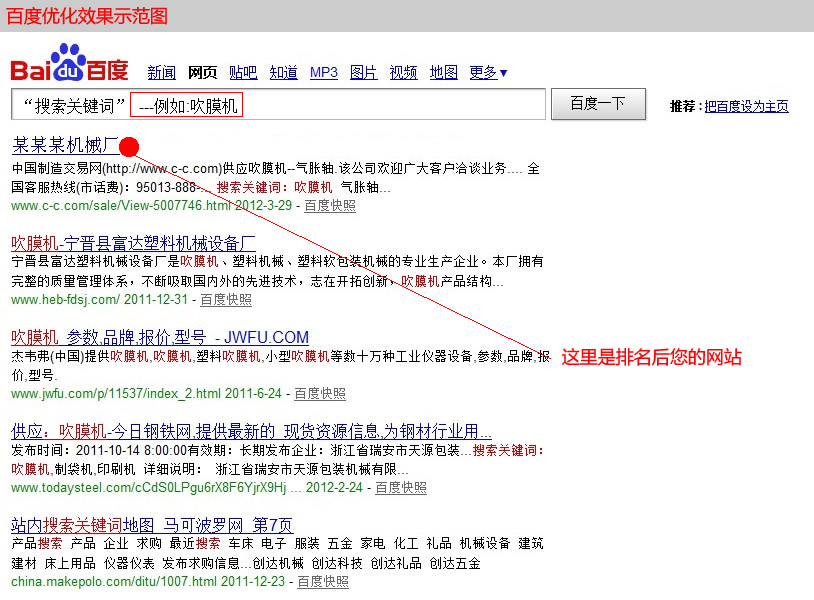Click snippet text 中国制造交易网 description
Viewport: 814px width, 600px height.
pyautogui.click(x=276, y=178)
